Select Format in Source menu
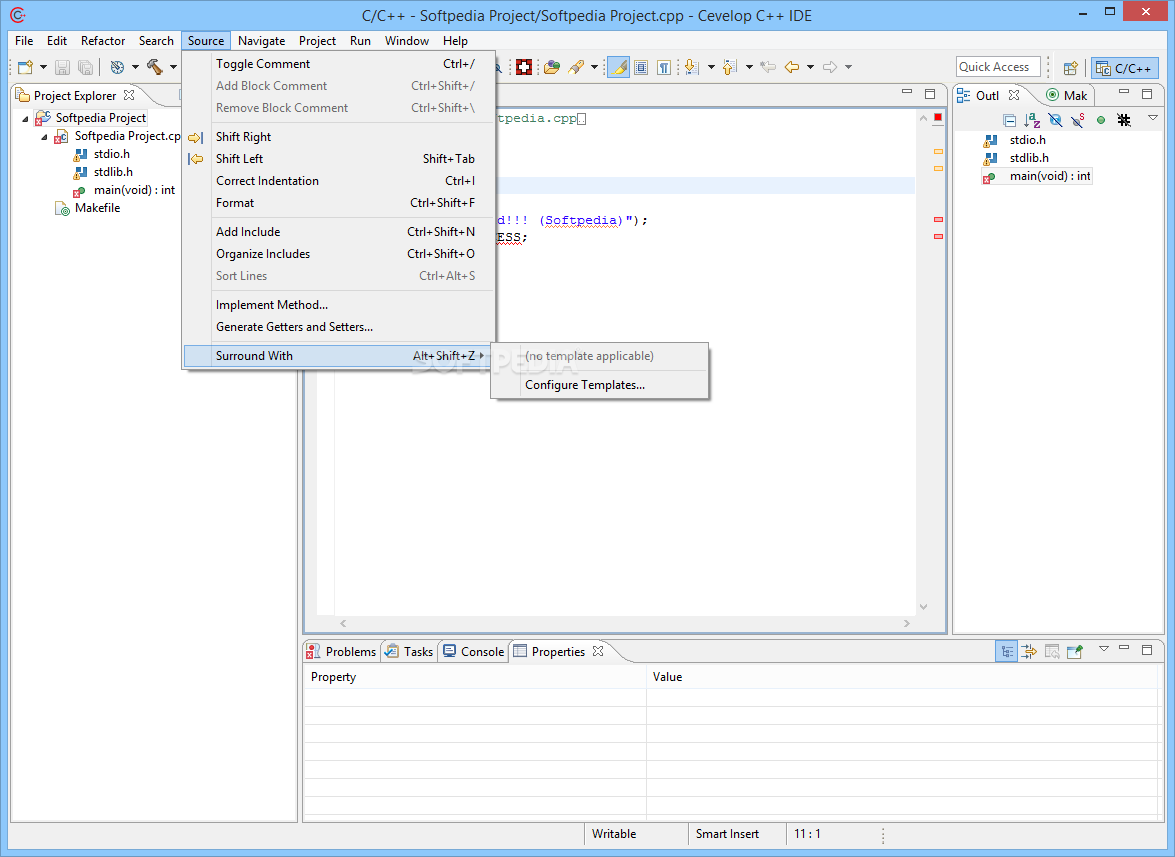Viewport: 1175px width, 857px height. click(339, 203)
